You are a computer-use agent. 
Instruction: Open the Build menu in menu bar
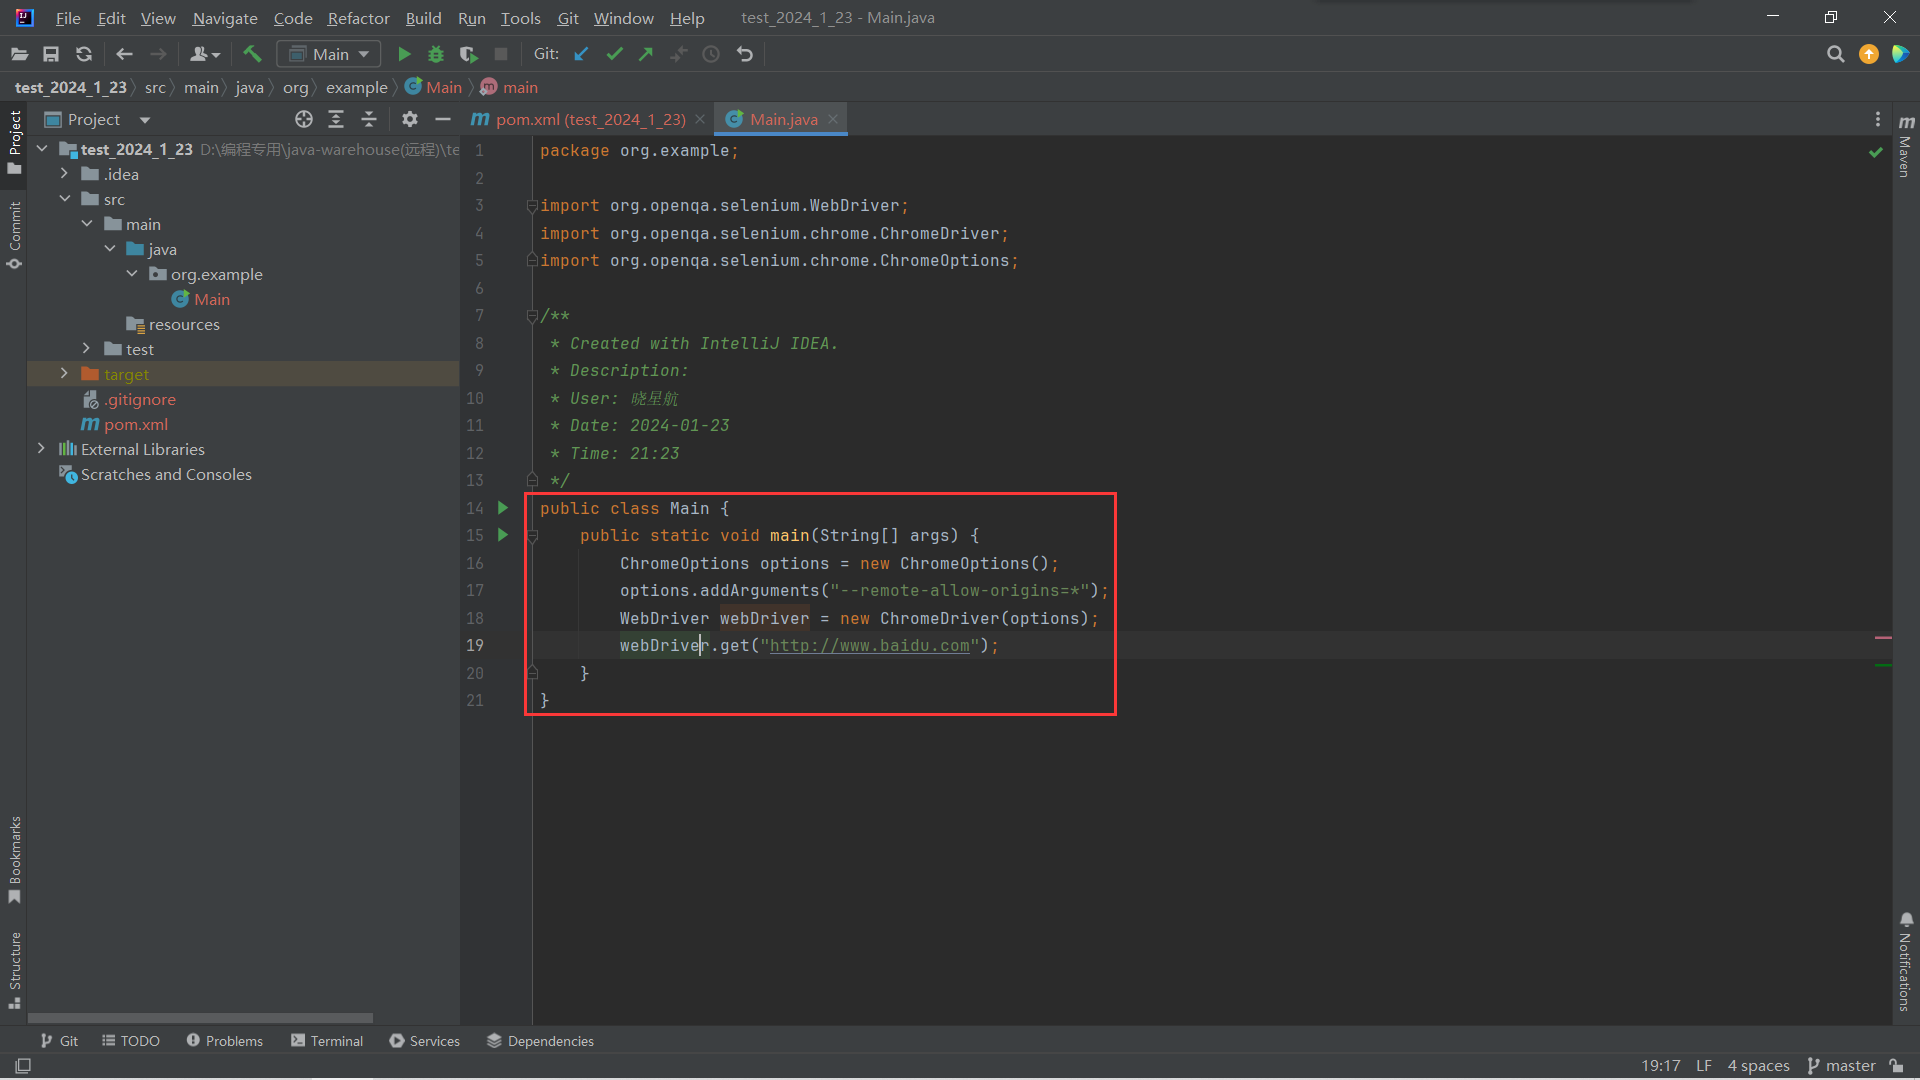423,17
